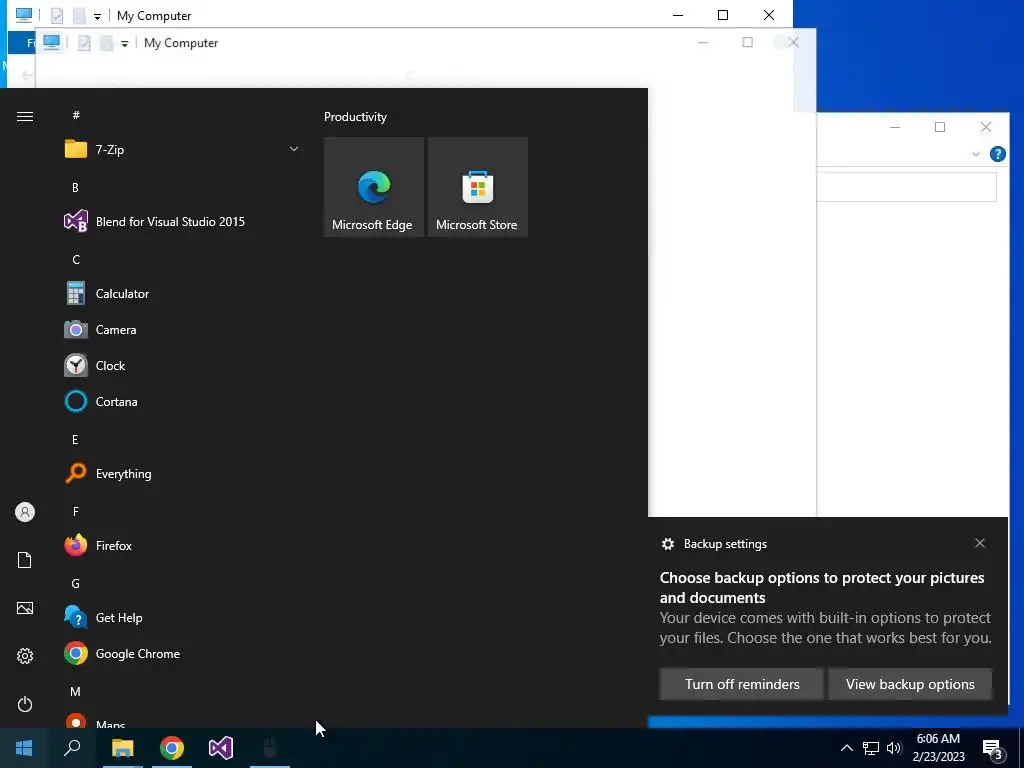
Task: Click View backup options button
Action: pos(910,684)
